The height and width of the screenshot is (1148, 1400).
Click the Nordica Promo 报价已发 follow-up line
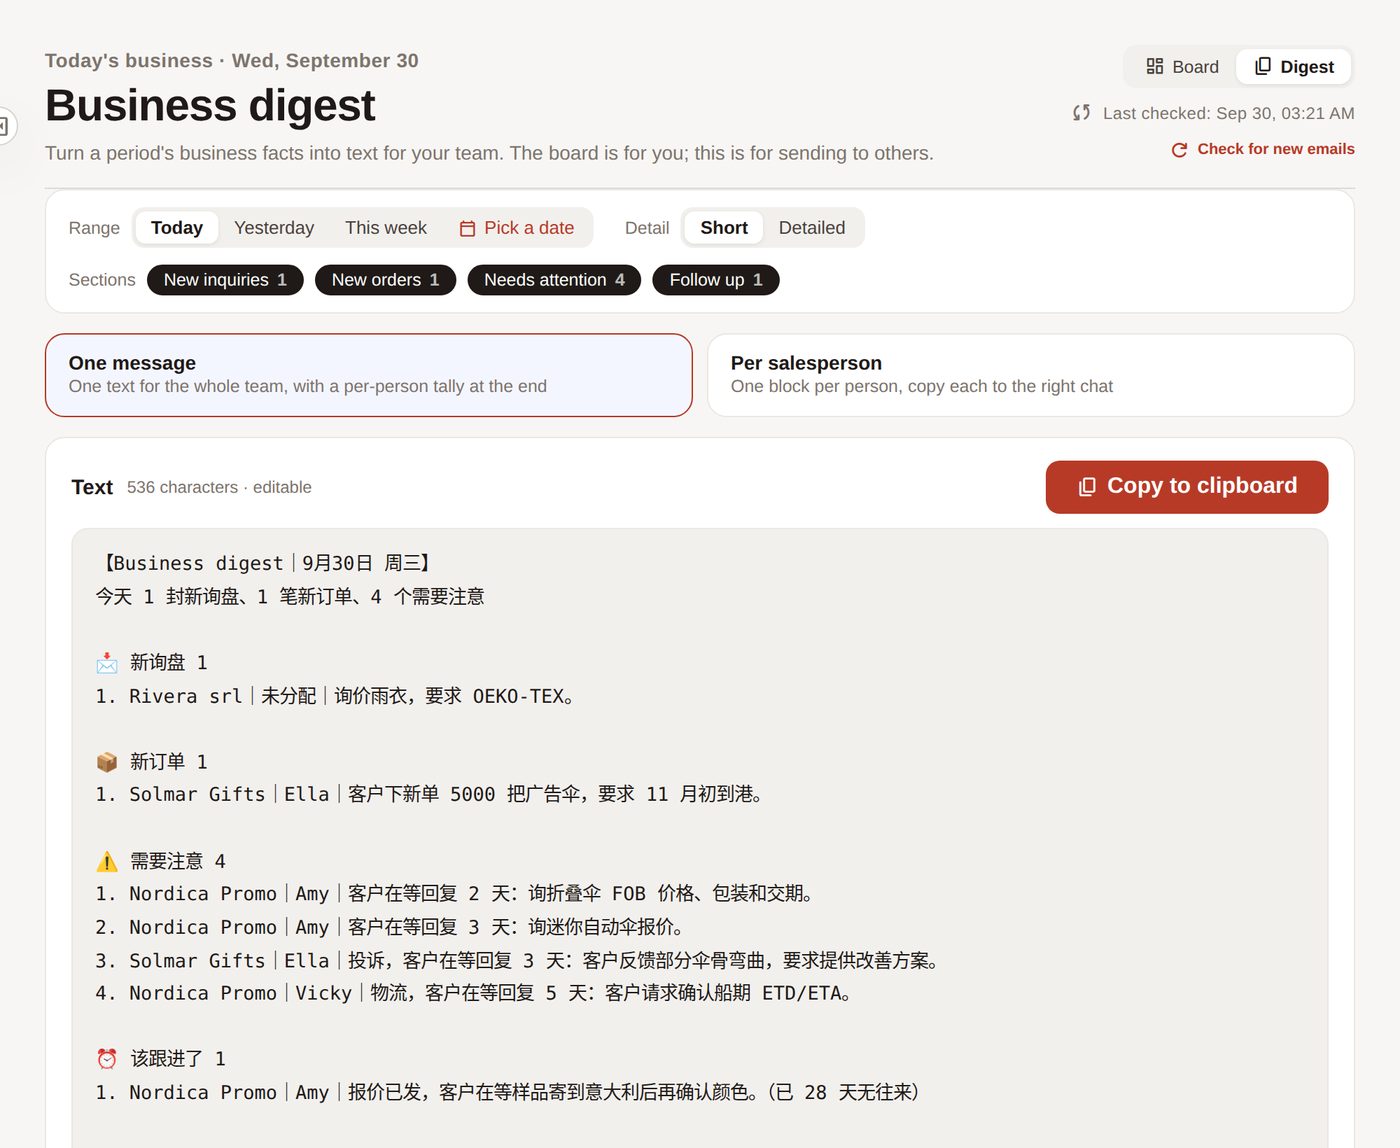tap(507, 1092)
